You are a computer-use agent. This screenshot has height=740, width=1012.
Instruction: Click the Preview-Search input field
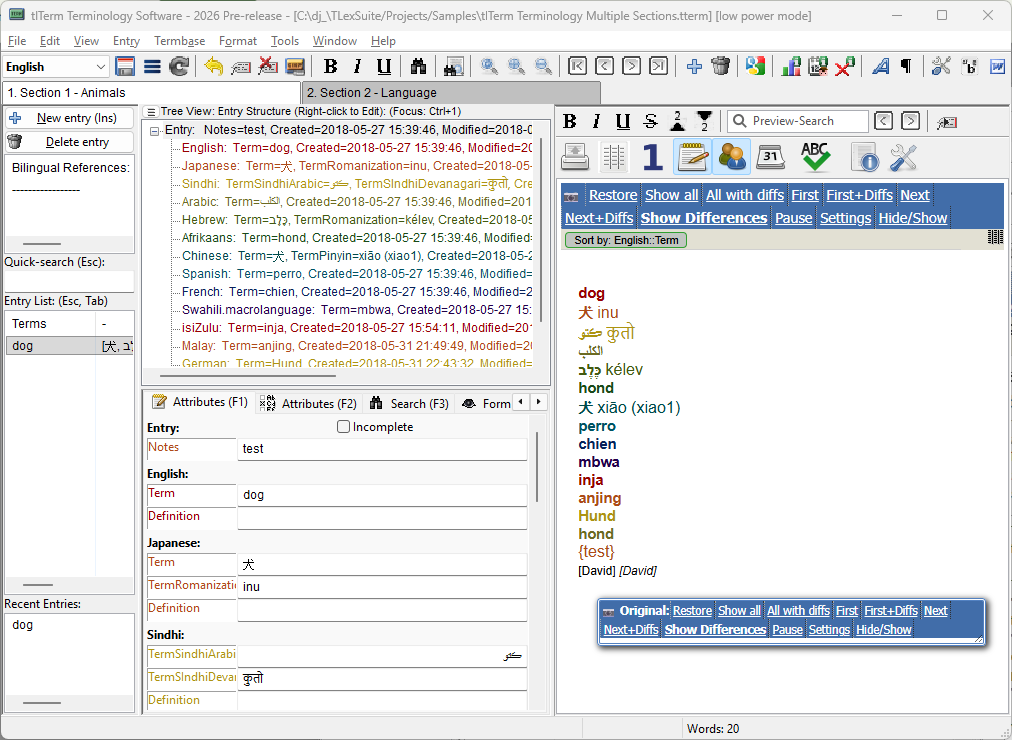pyautogui.click(x=798, y=121)
